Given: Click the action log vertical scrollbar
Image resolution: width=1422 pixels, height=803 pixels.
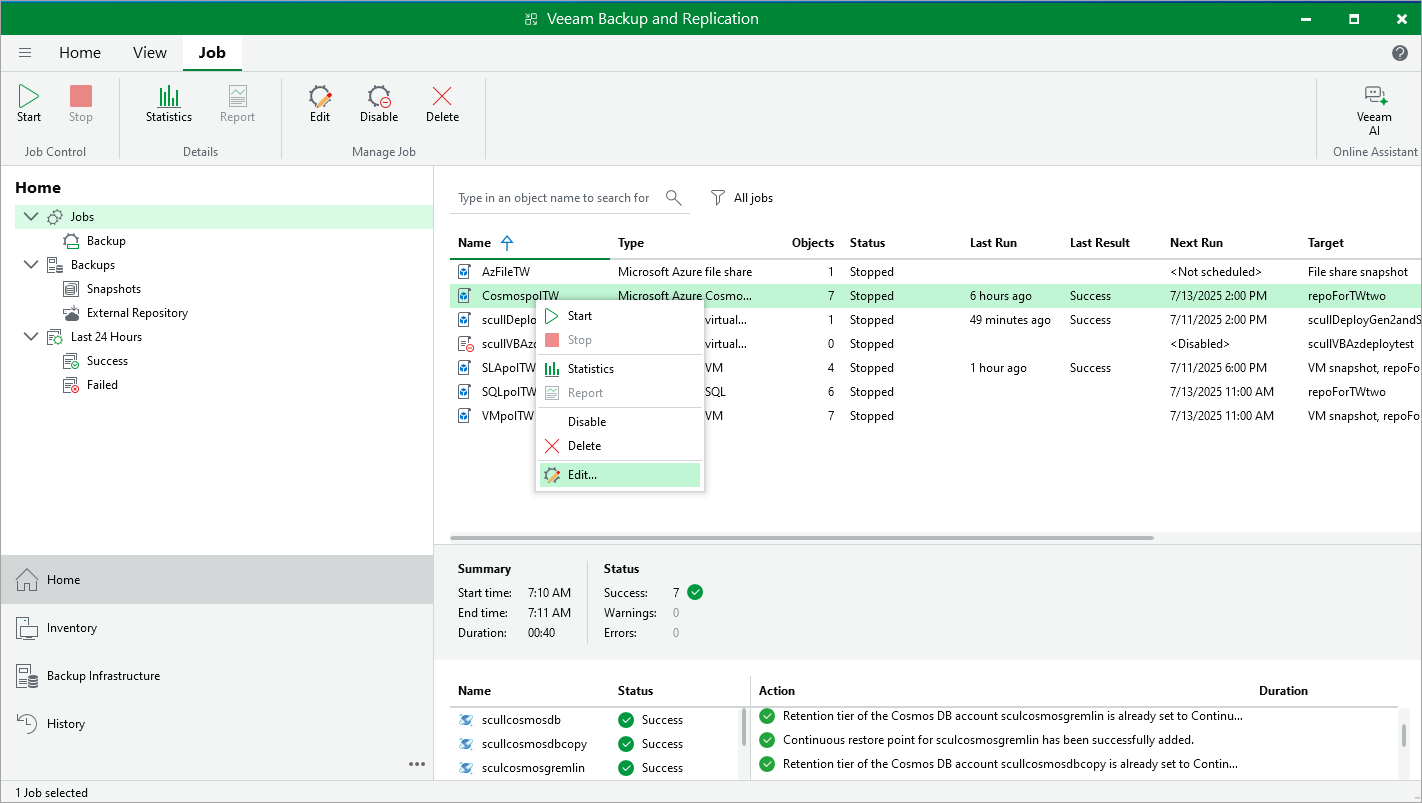Looking at the screenshot, I should pyautogui.click(x=1404, y=735).
